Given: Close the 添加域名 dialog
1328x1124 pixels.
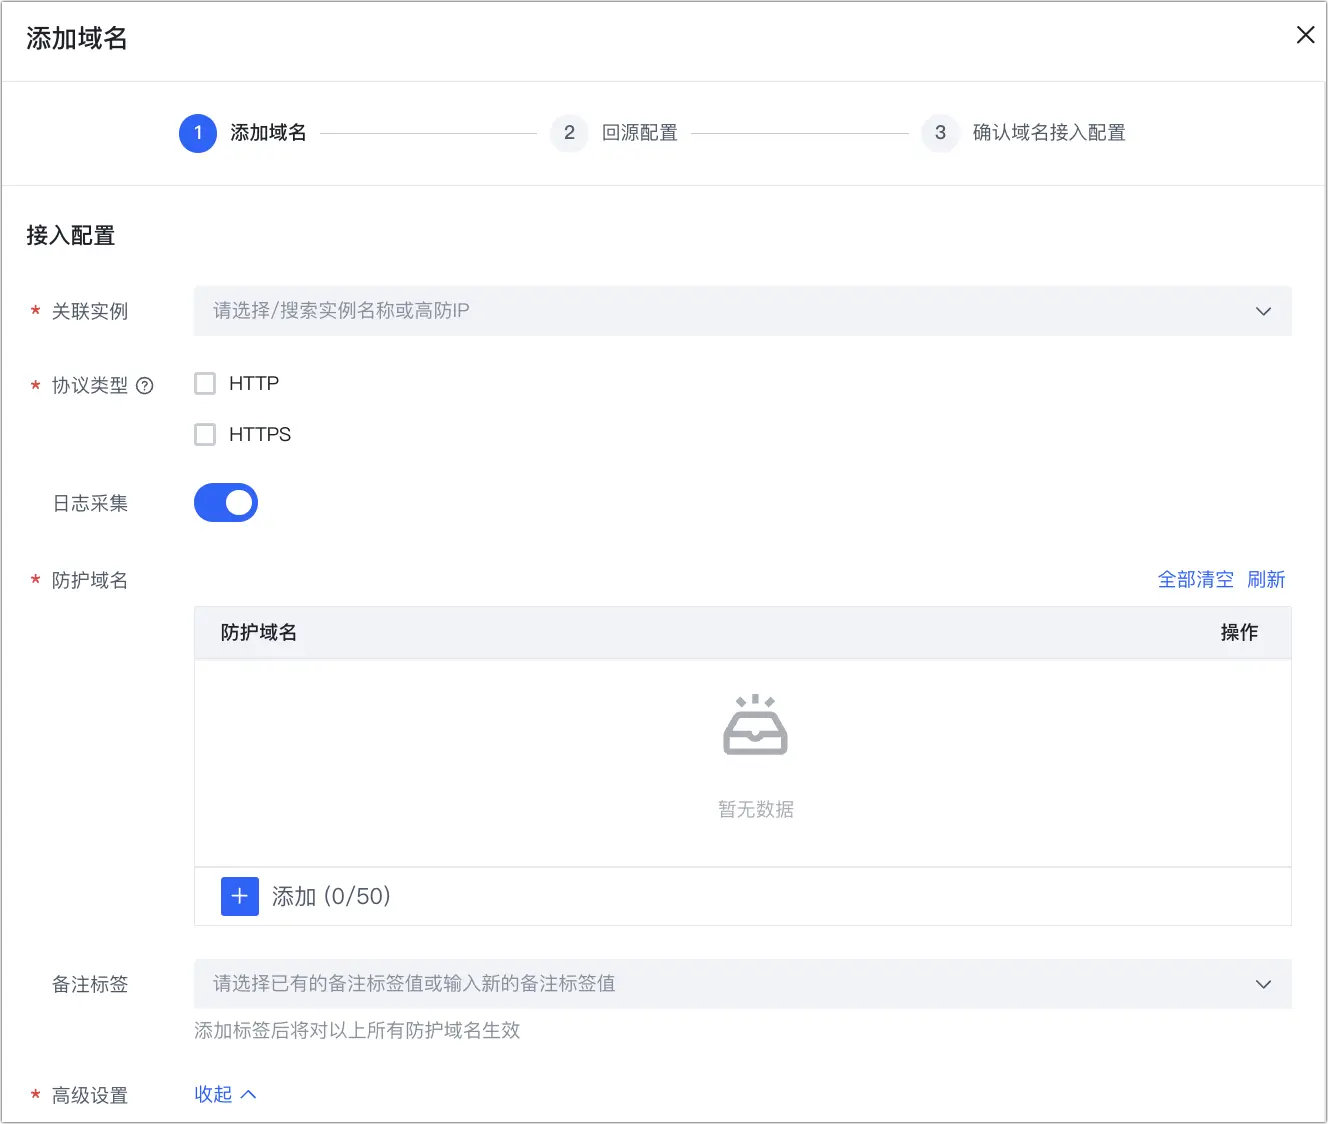Looking at the screenshot, I should coord(1305,35).
